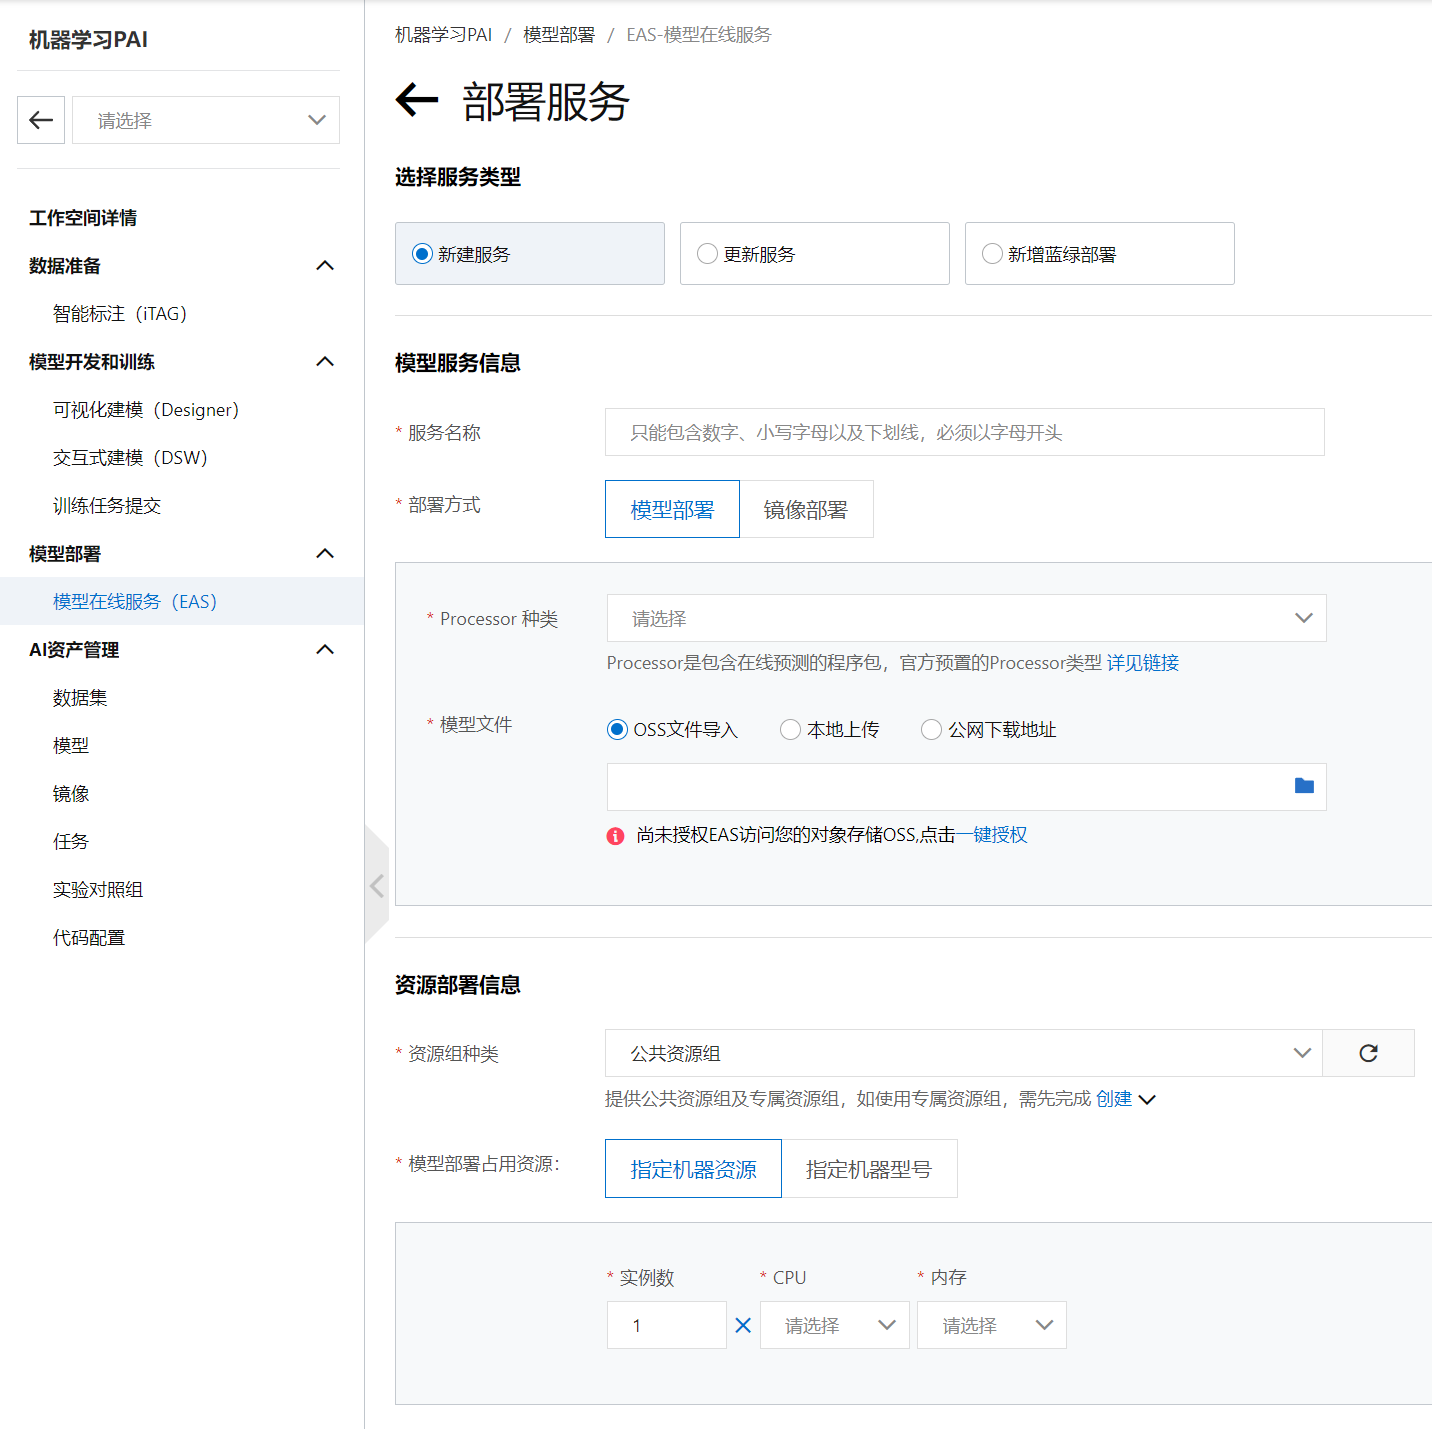Collapse the 模型开发和训练 section
The width and height of the screenshot is (1432, 1429).
(325, 362)
